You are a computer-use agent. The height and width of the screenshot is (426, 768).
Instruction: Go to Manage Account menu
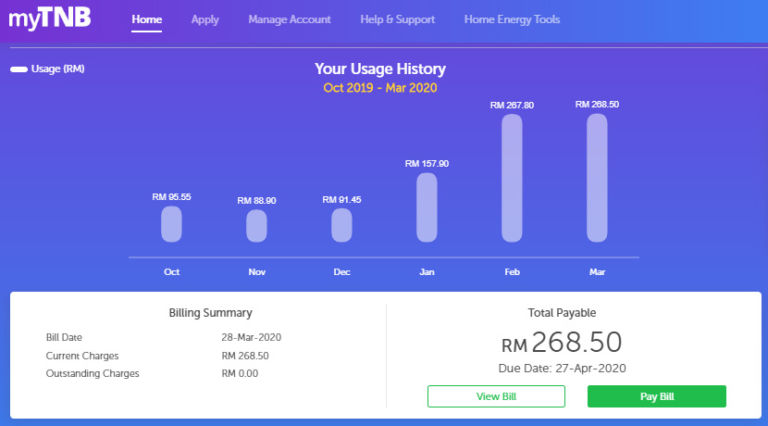click(x=289, y=20)
